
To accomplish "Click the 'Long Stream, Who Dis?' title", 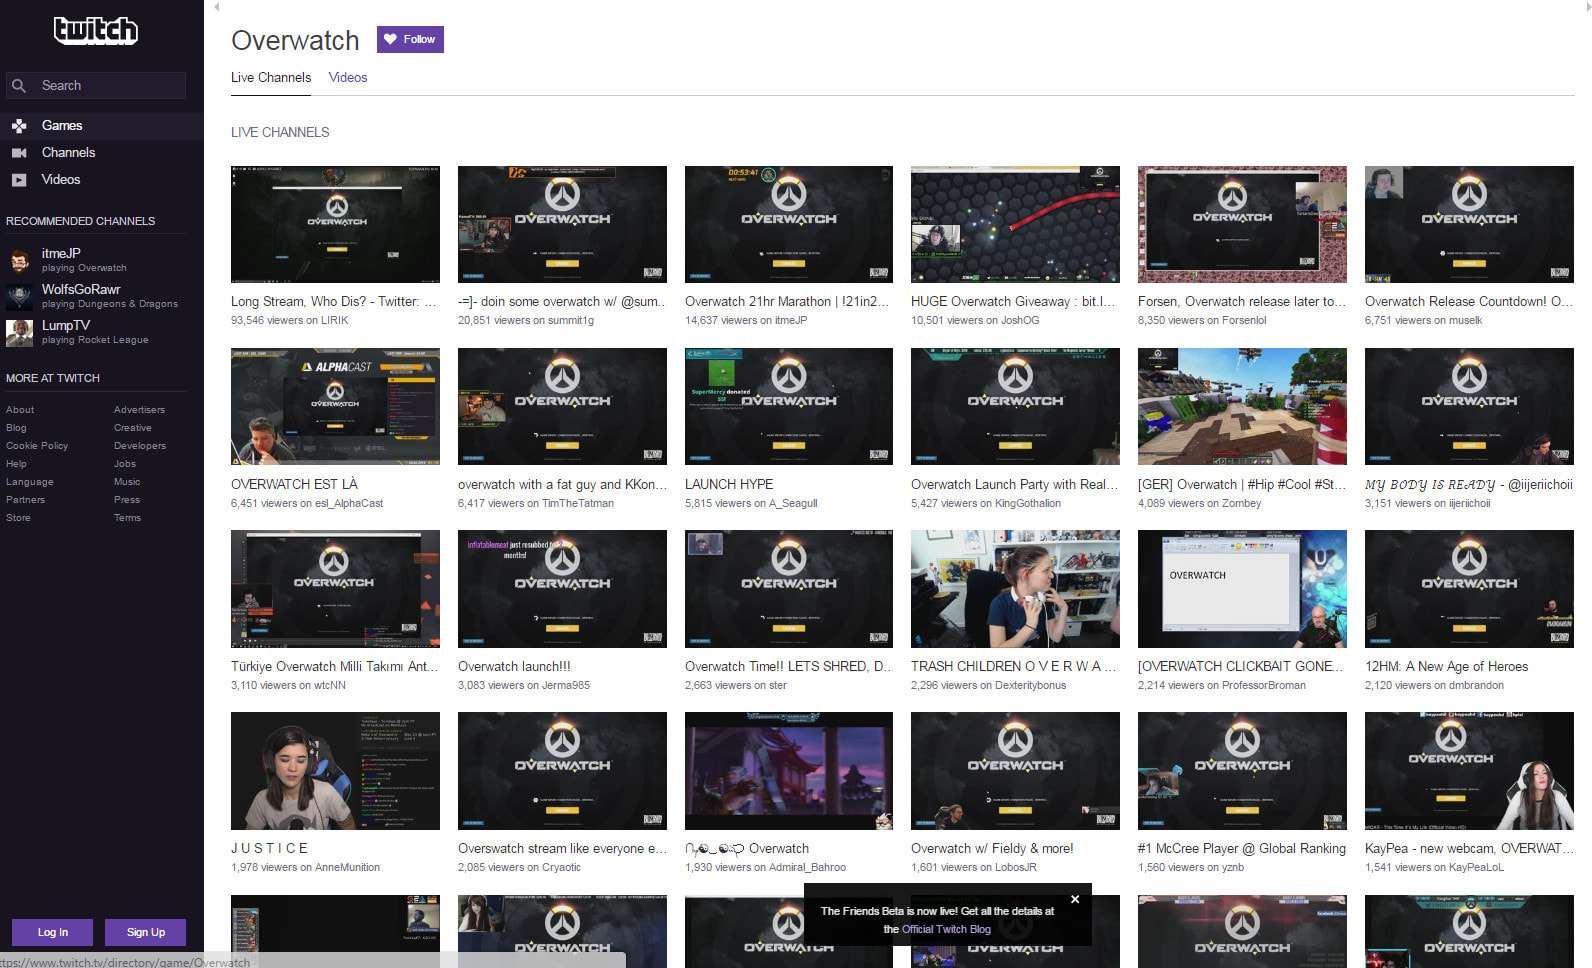I will click(334, 301).
